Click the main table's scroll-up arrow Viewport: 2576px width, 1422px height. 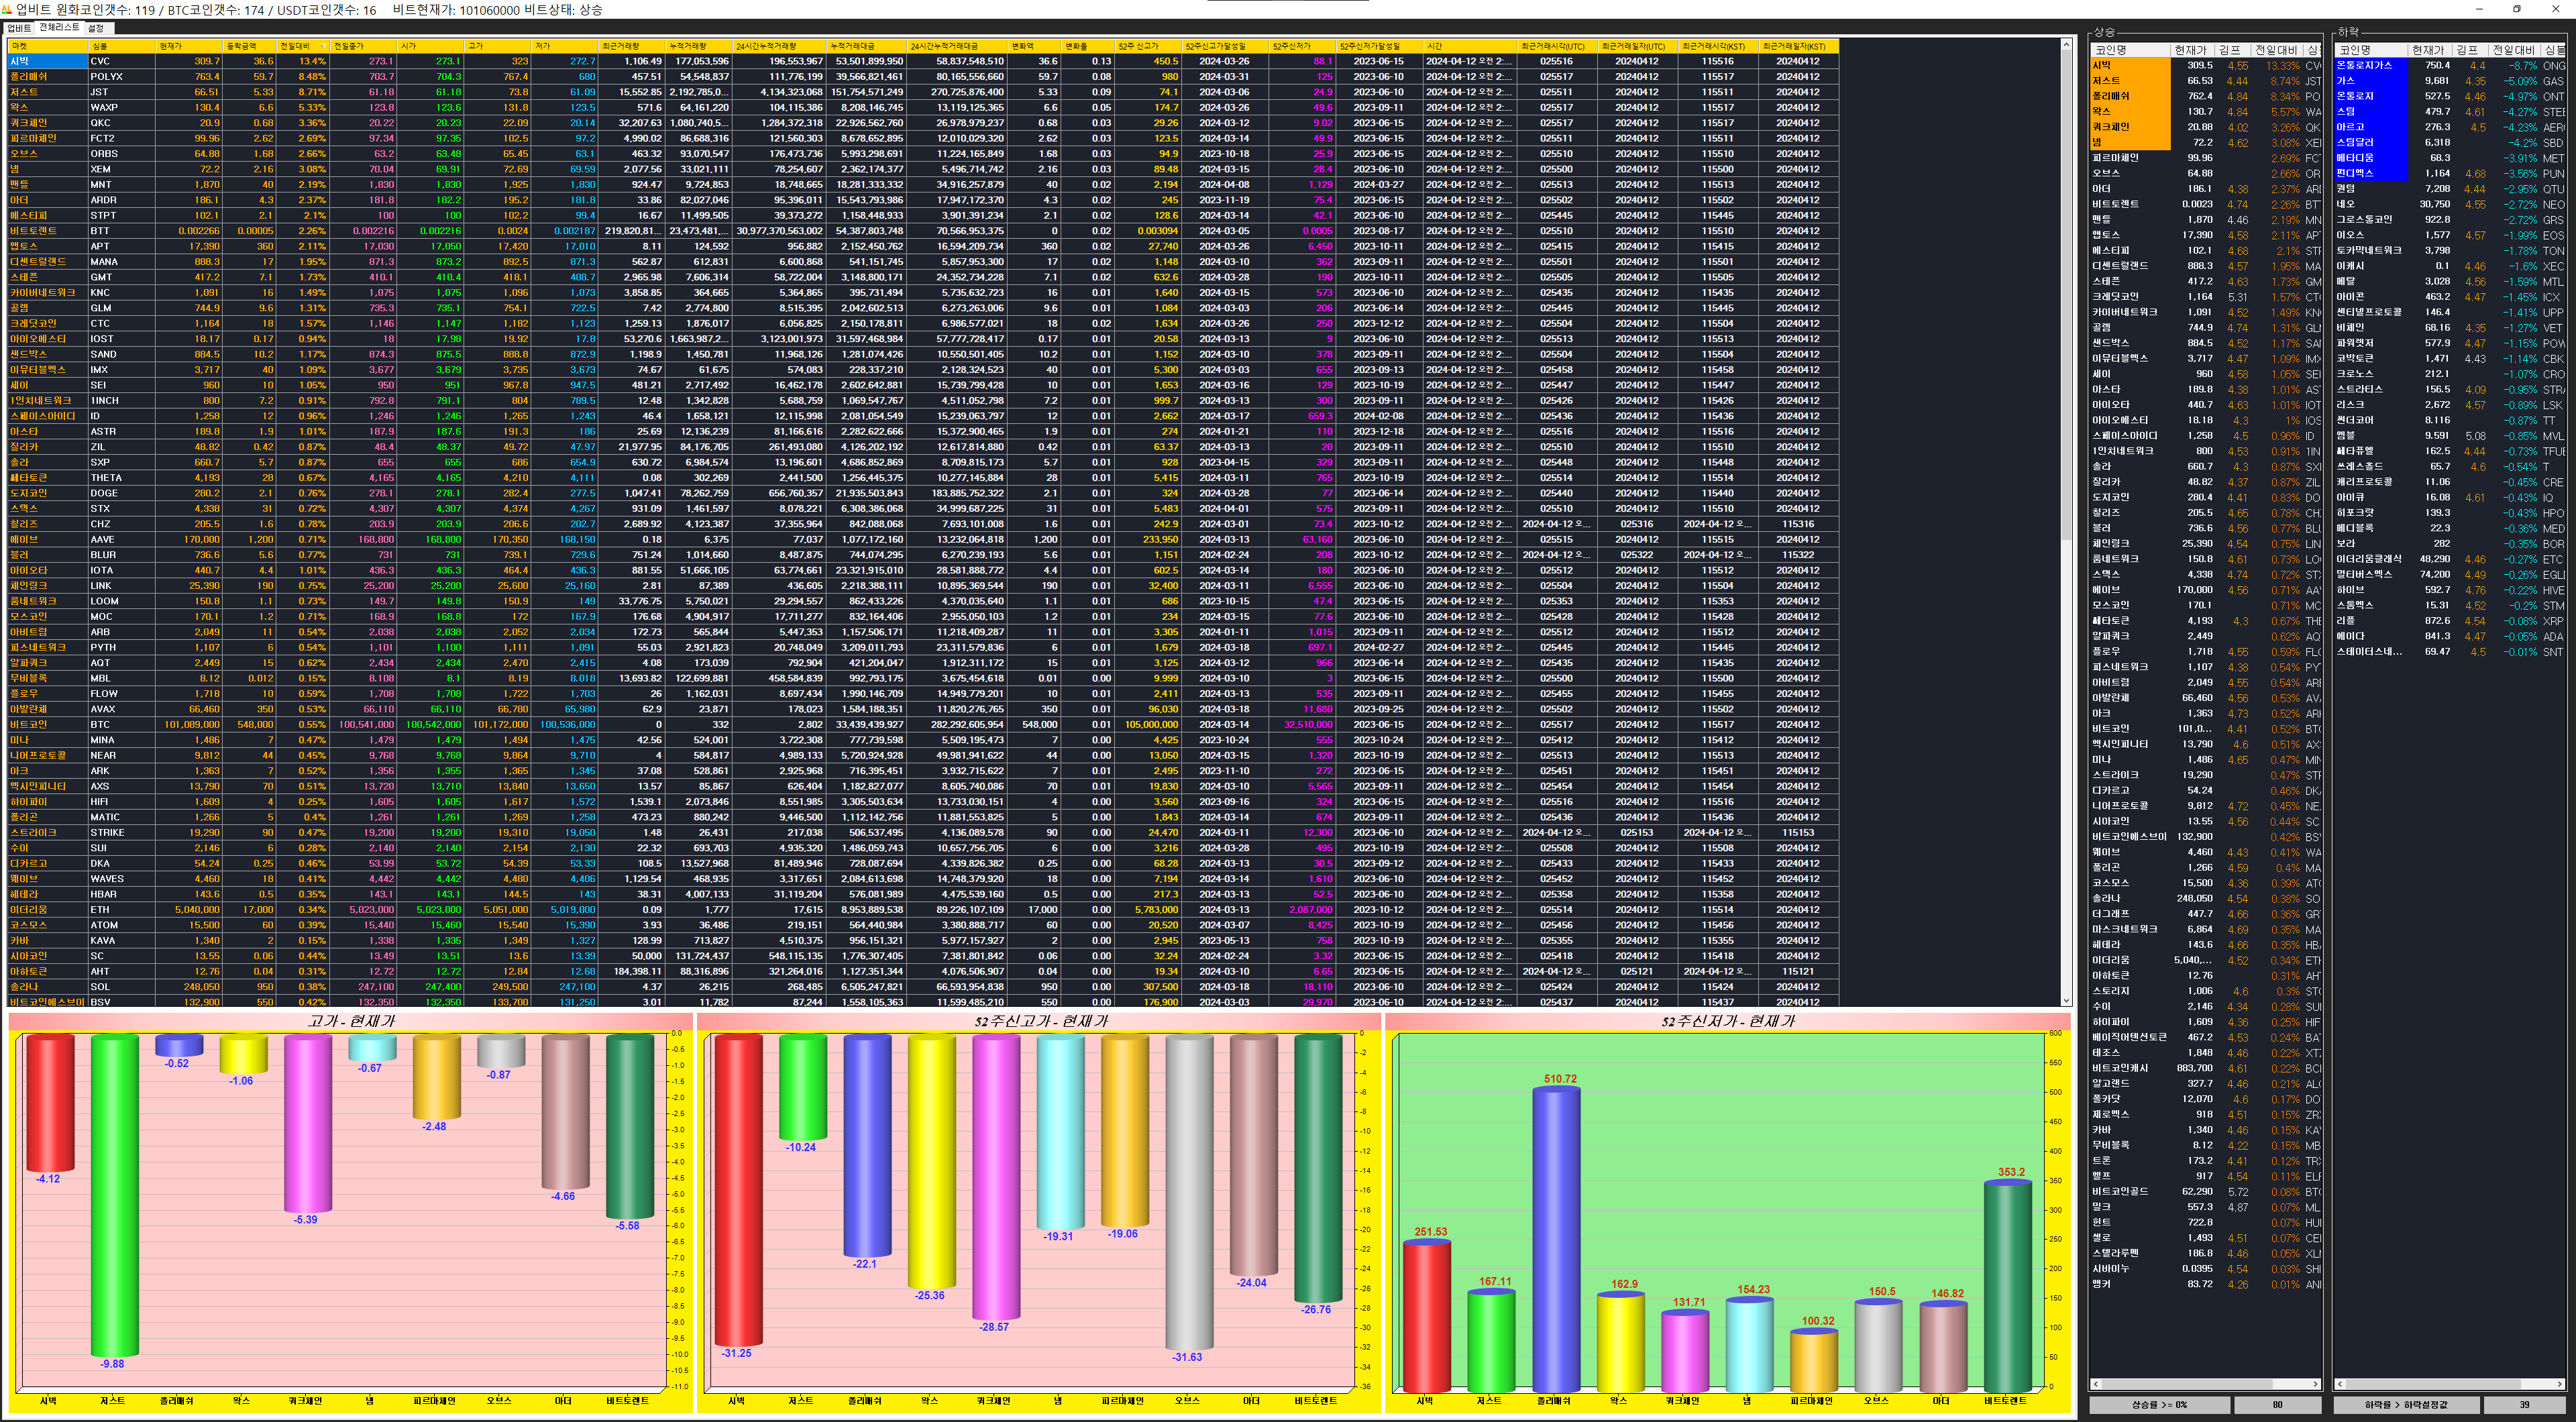coord(2066,45)
